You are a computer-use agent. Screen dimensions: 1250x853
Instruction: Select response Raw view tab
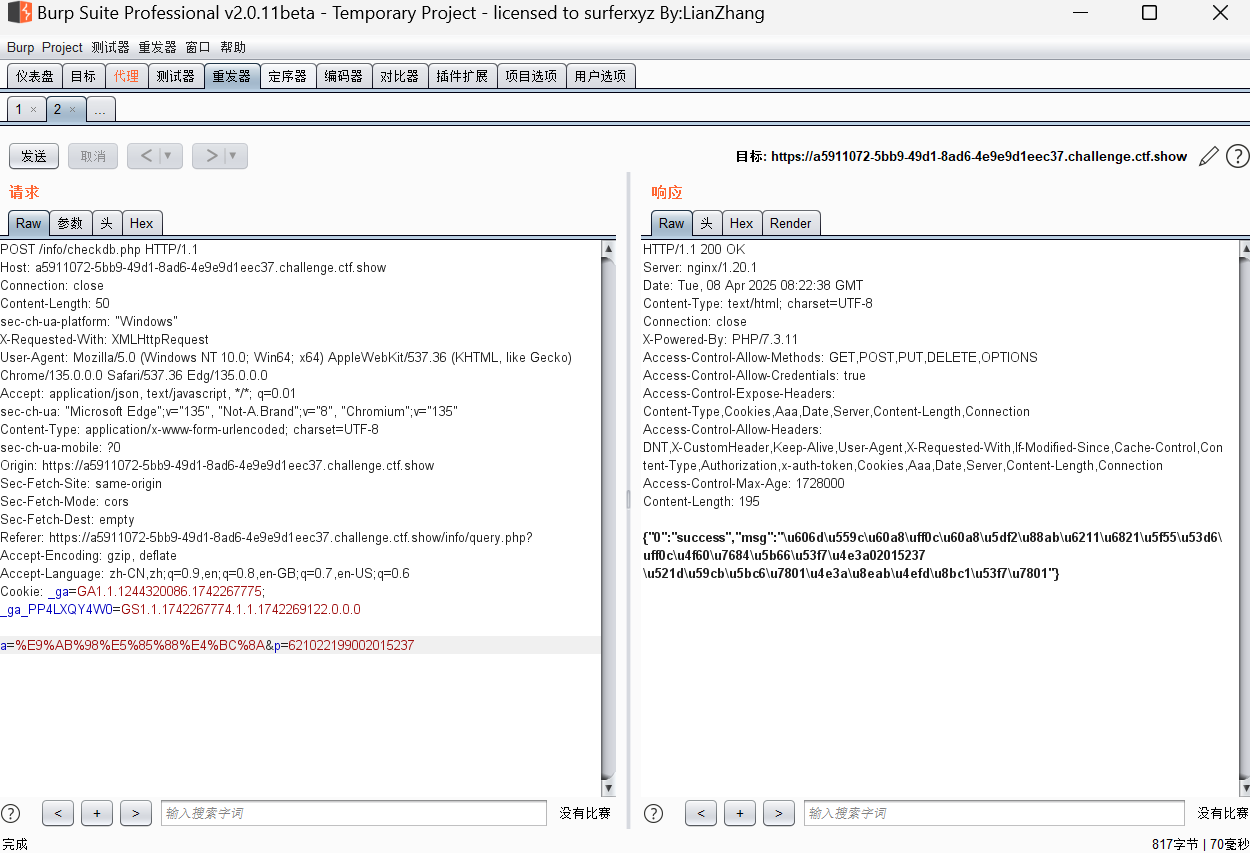click(672, 223)
